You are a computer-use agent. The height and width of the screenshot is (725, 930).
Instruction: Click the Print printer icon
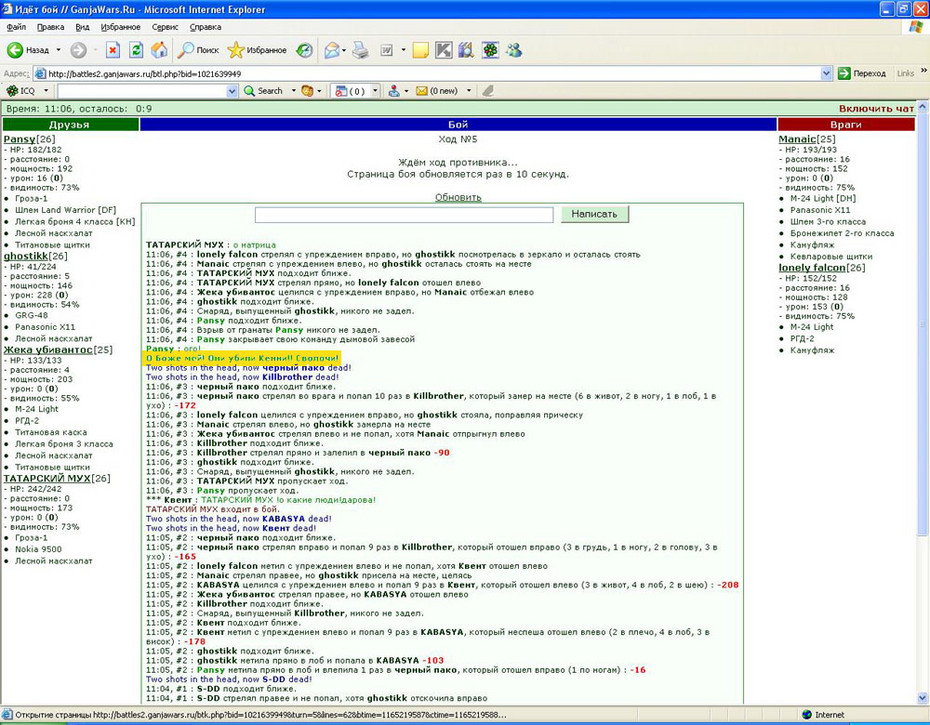pyautogui.click(x=360, y=50)
